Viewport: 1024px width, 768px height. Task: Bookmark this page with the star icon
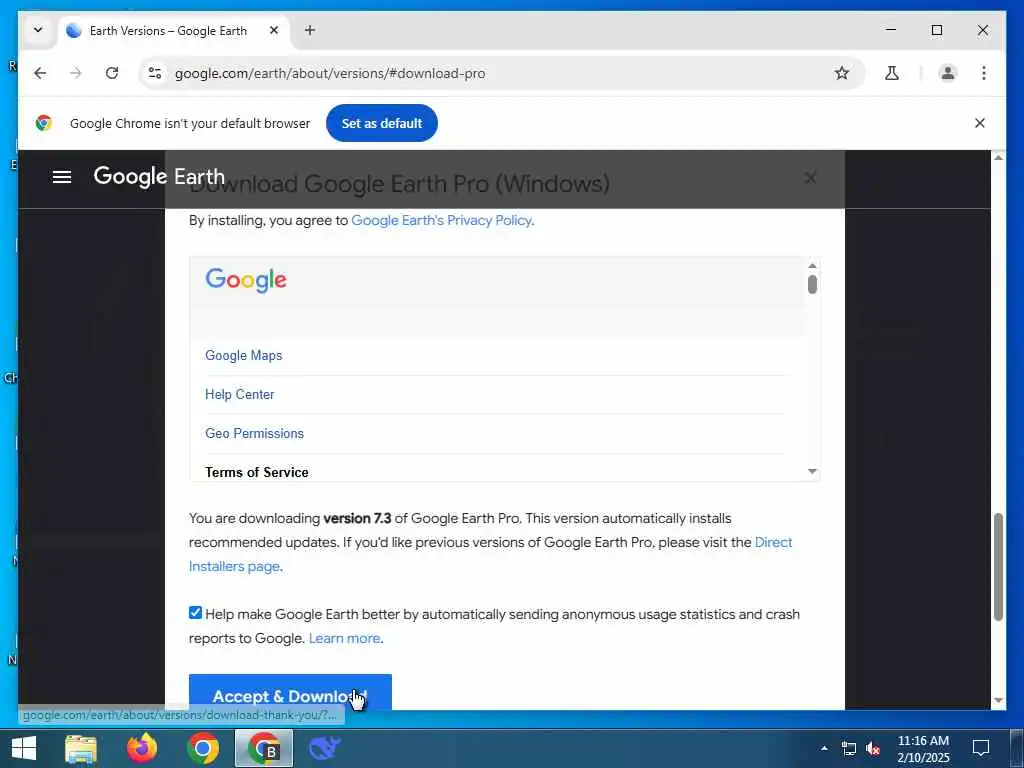point(842,73)
